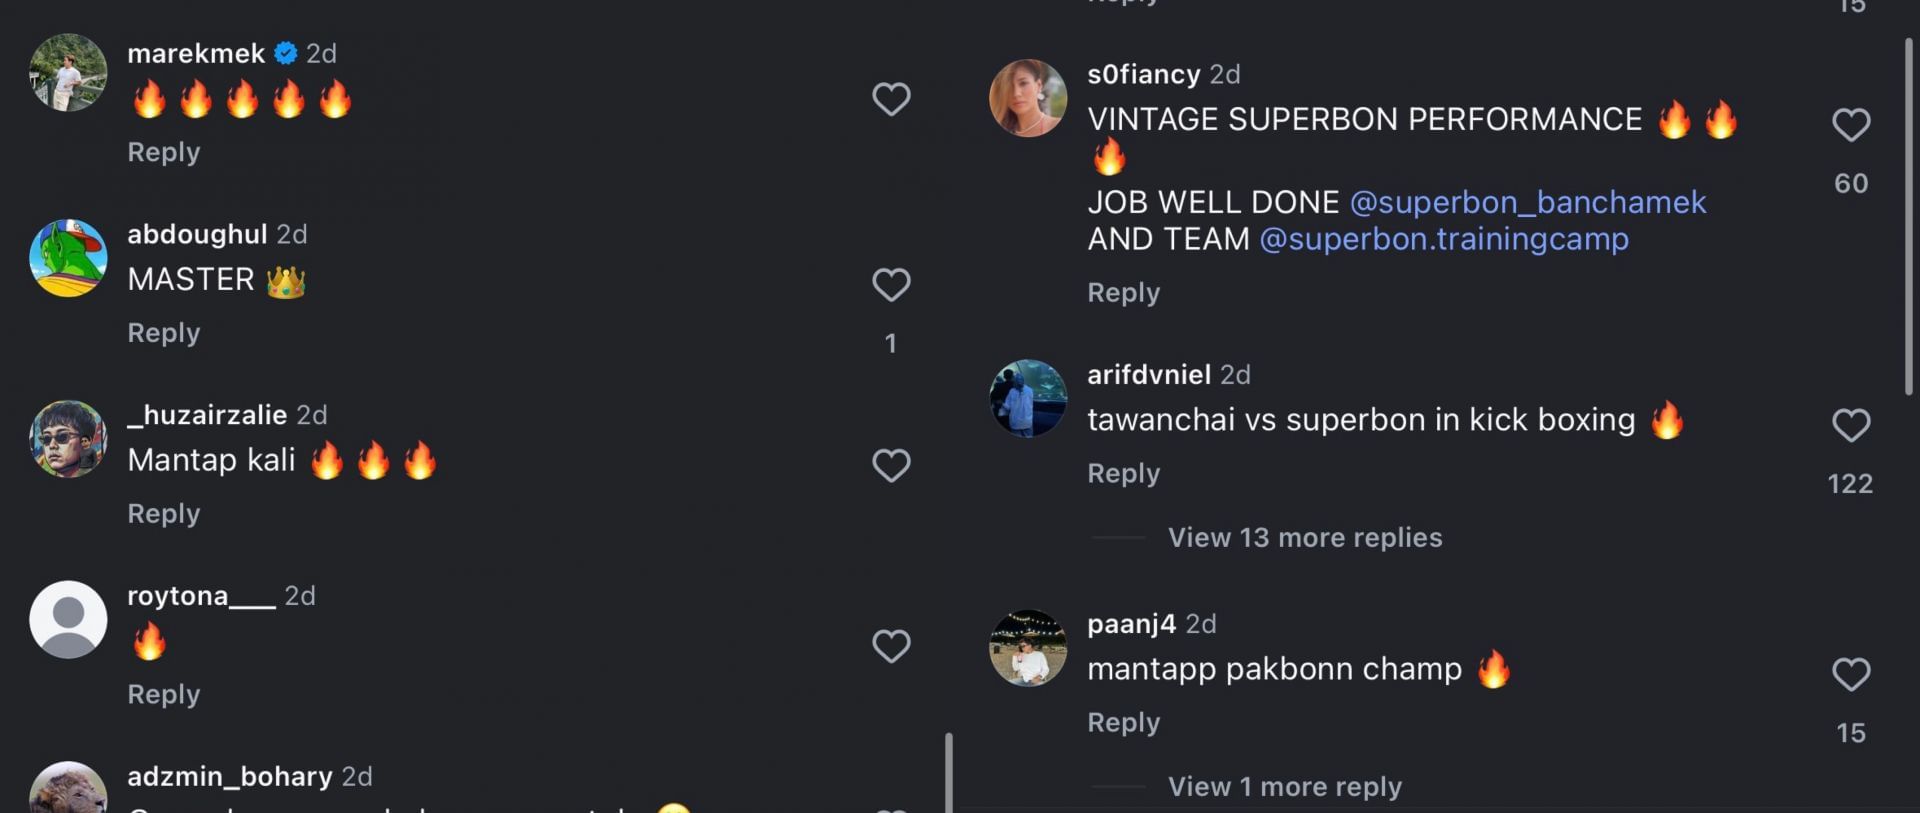
Task: Open @superbon_banchamek profile mention
Action: point(1528,202)
